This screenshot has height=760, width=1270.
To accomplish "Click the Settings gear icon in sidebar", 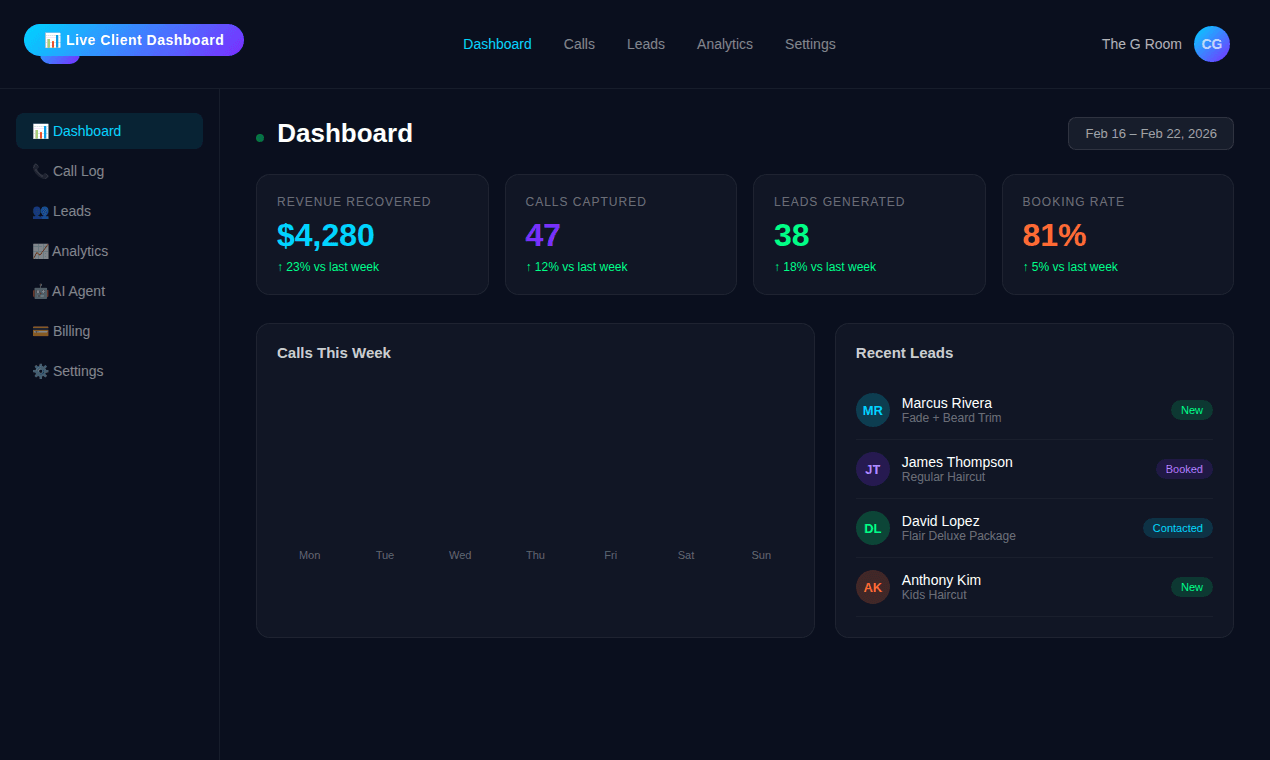I will 40,371.
